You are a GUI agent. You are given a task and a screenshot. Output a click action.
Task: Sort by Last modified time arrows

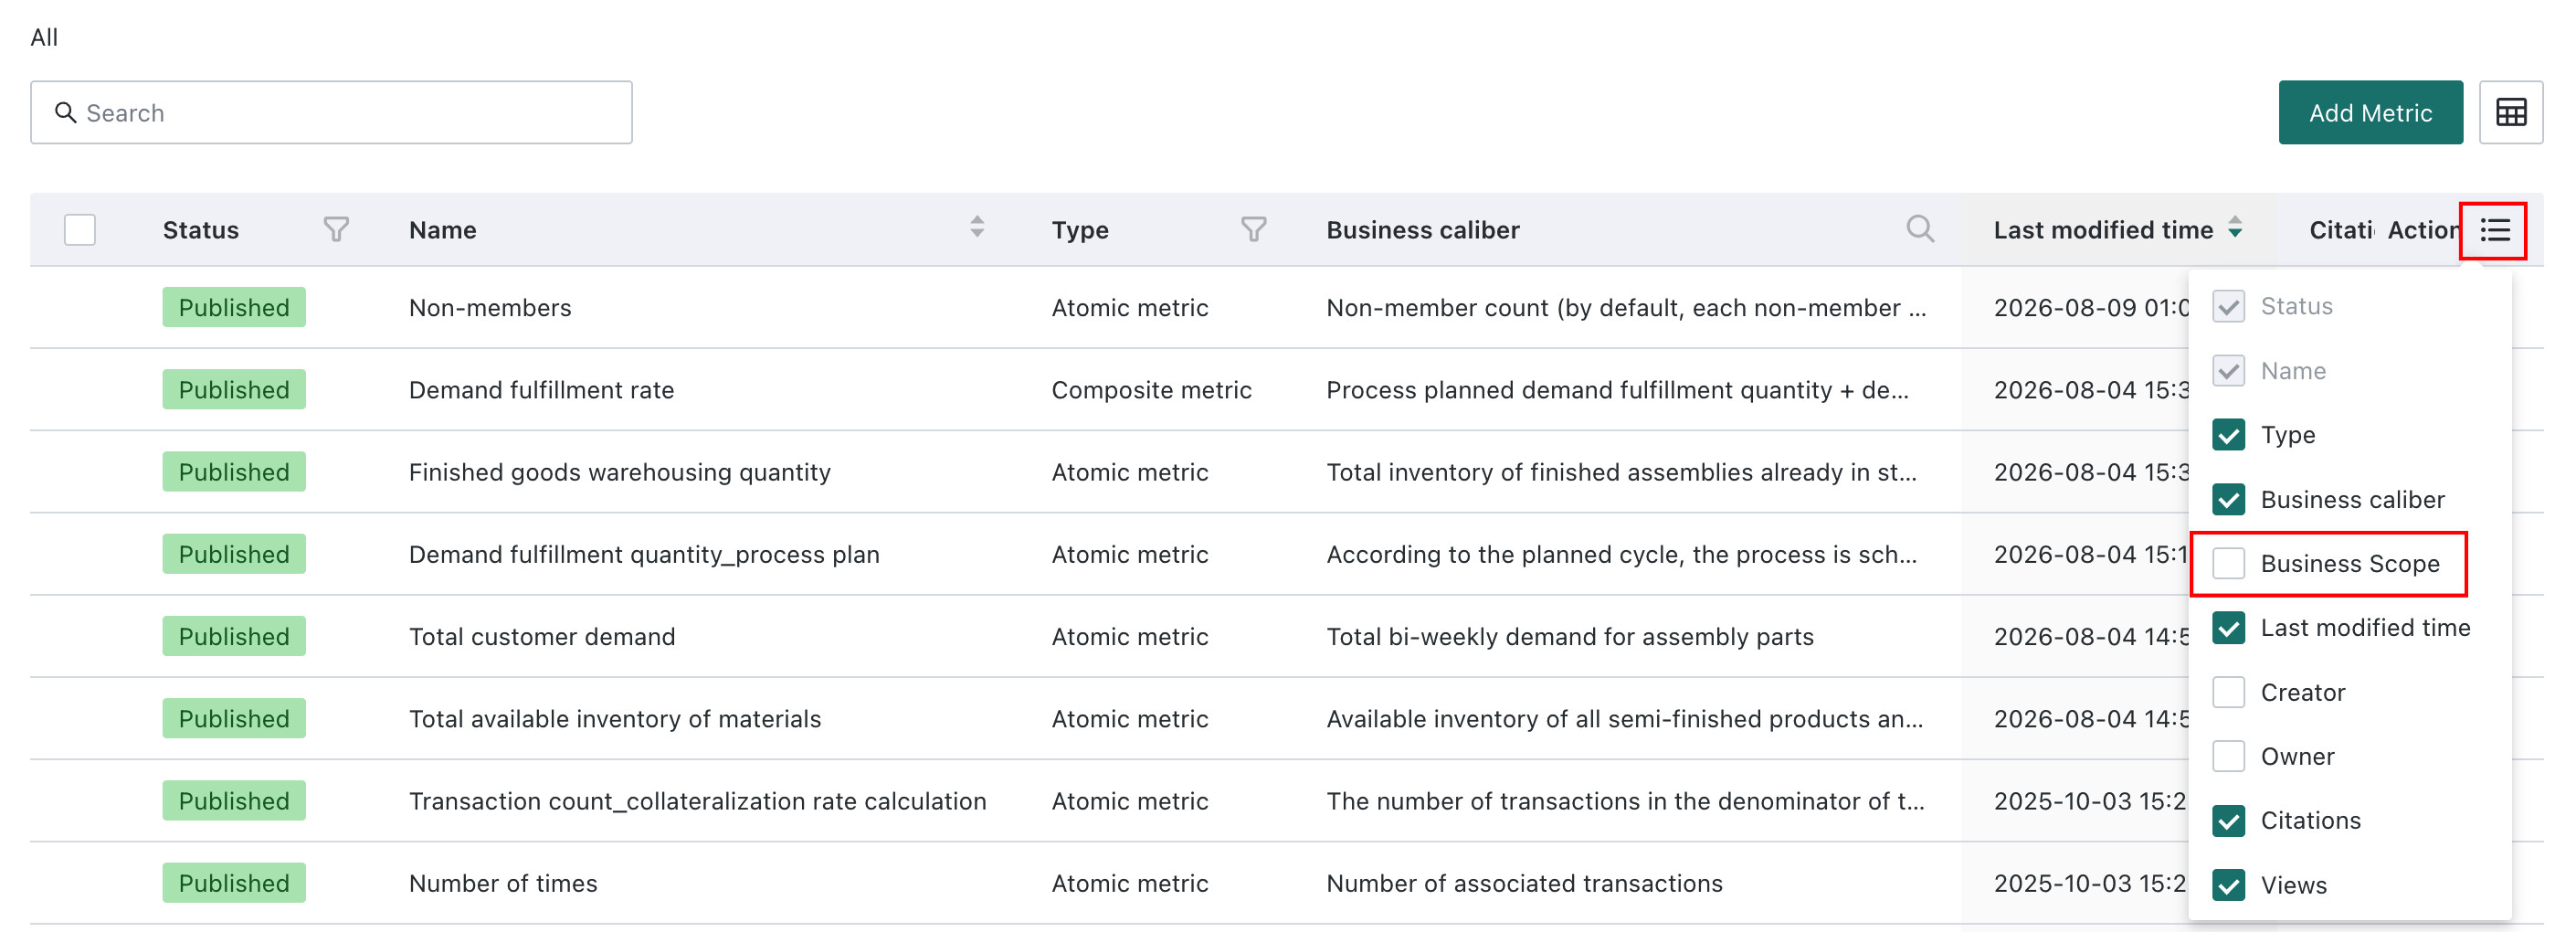(x=2235, y=228)
